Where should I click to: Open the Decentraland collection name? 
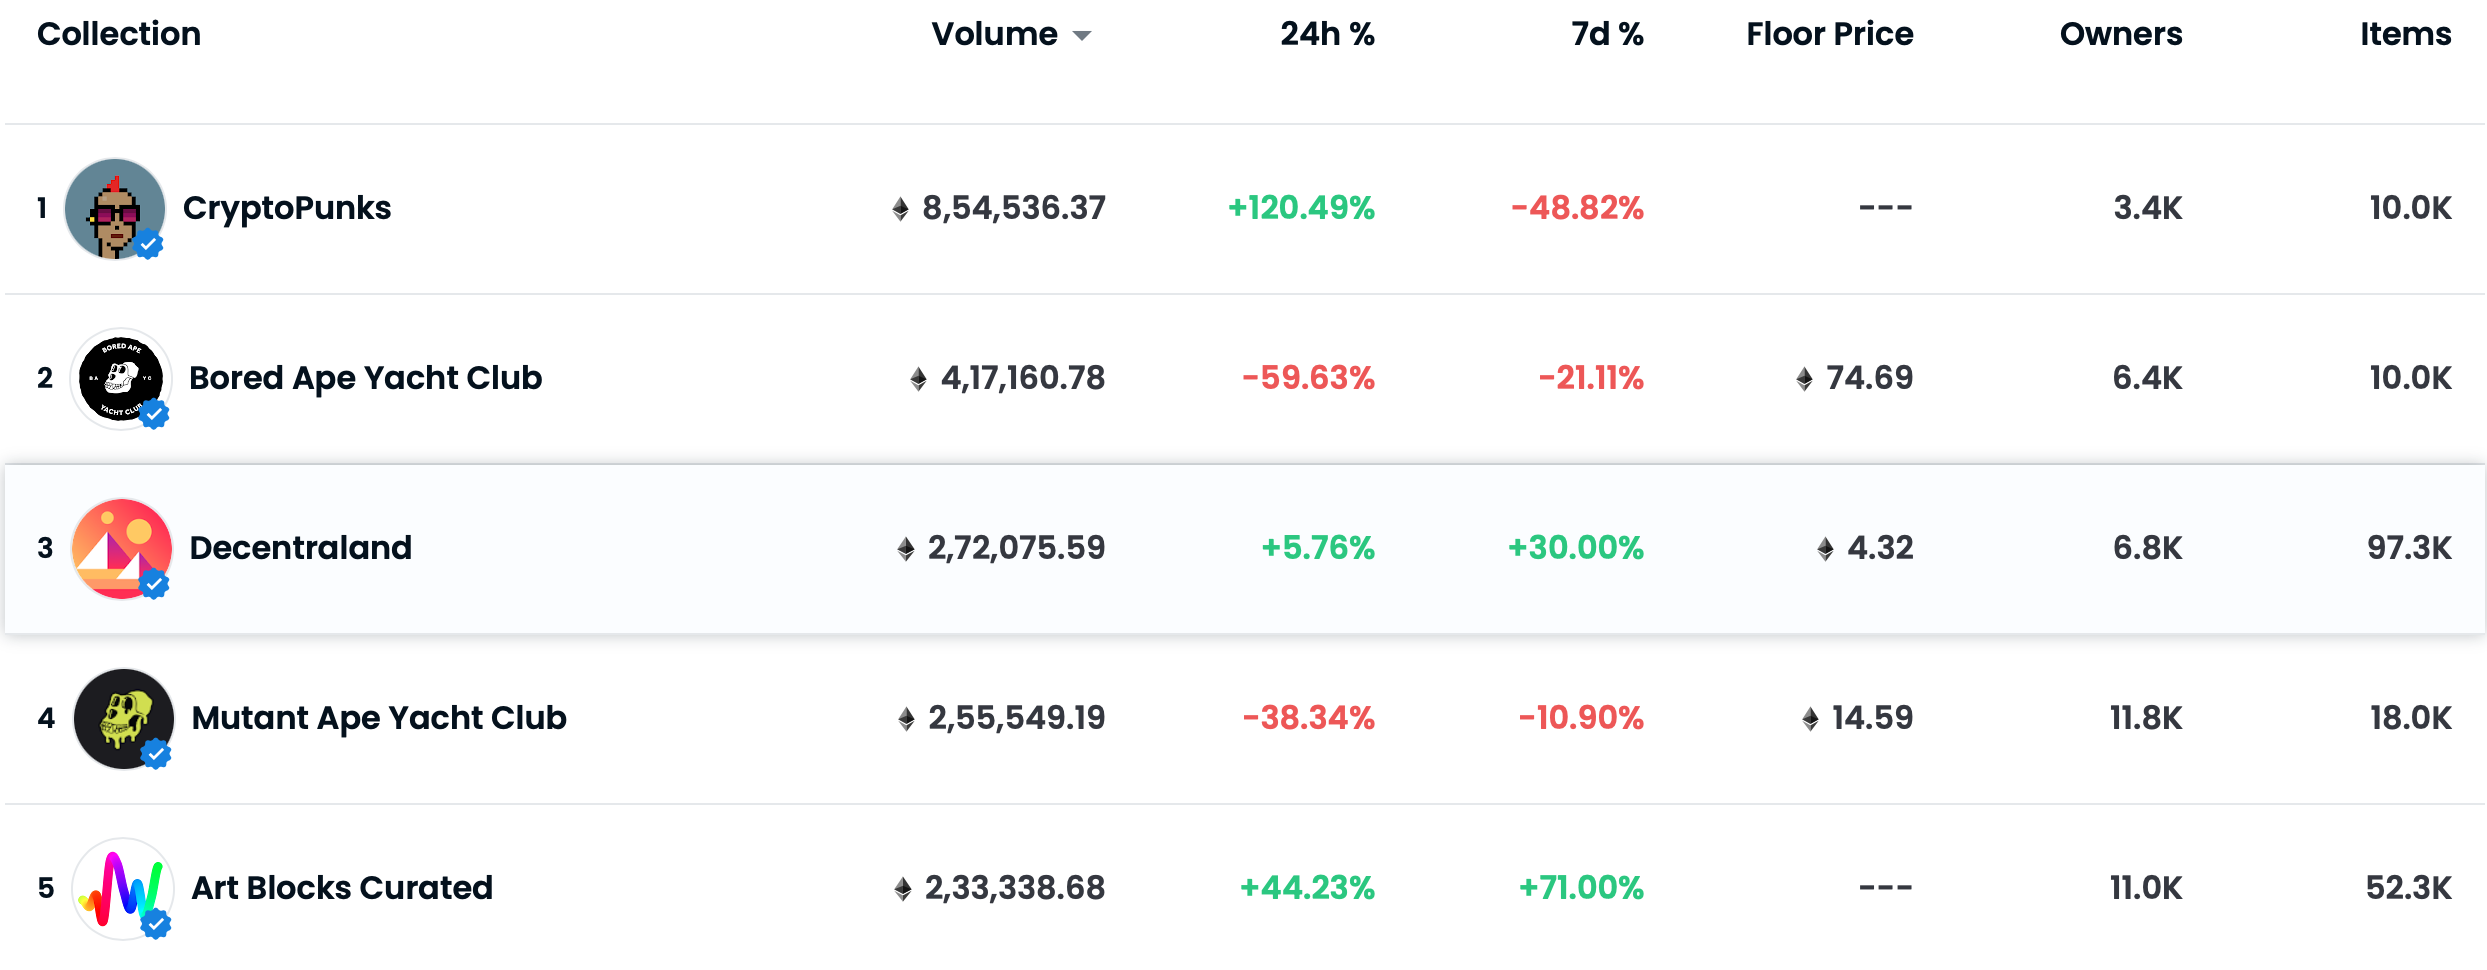click(x=300, y=548)
